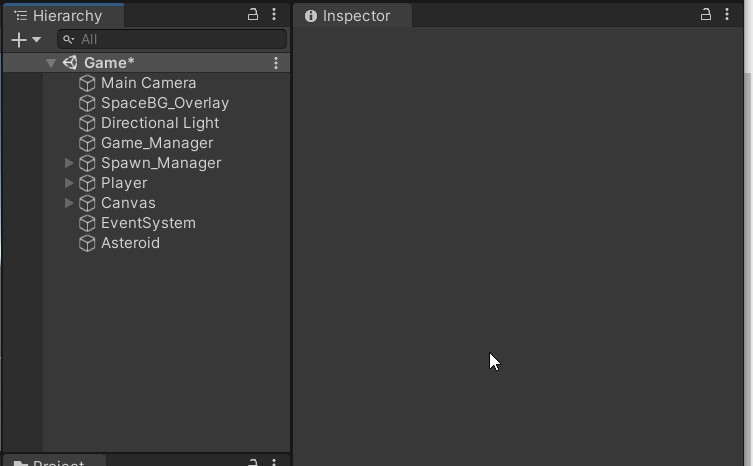Select the Game_Manager object
The height and width of the screenshot is (466, 753).
click(x=156, y=143)
